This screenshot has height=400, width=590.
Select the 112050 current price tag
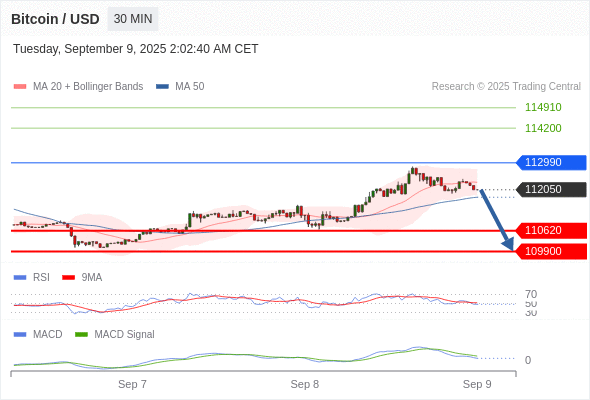551,189
